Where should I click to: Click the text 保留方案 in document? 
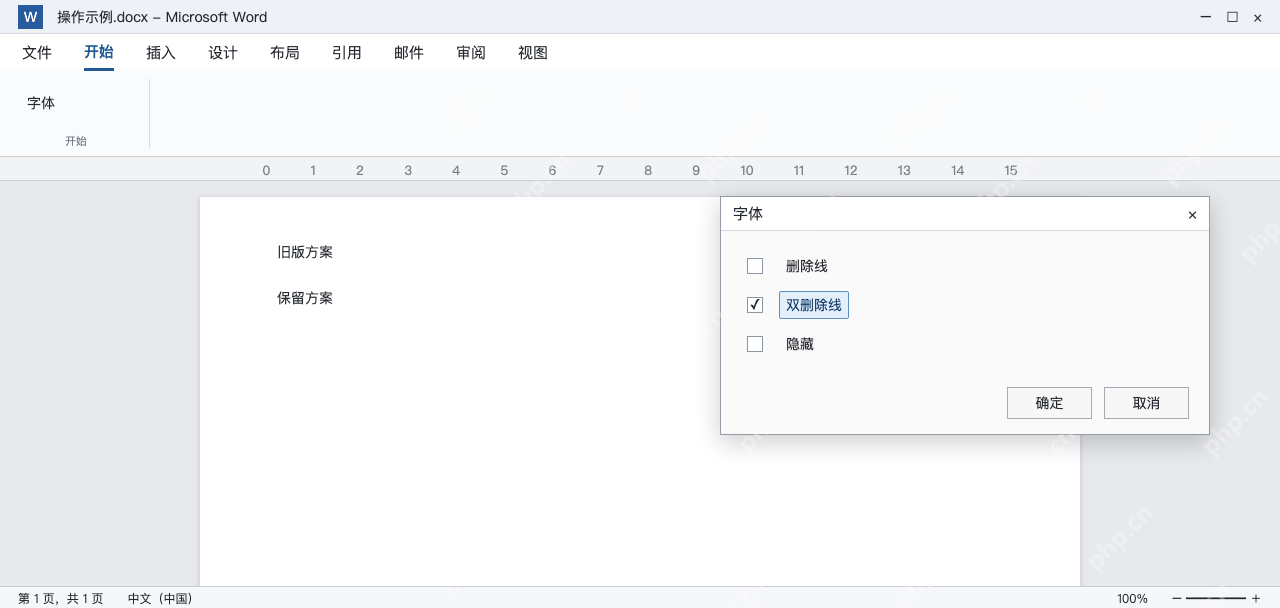305,298
